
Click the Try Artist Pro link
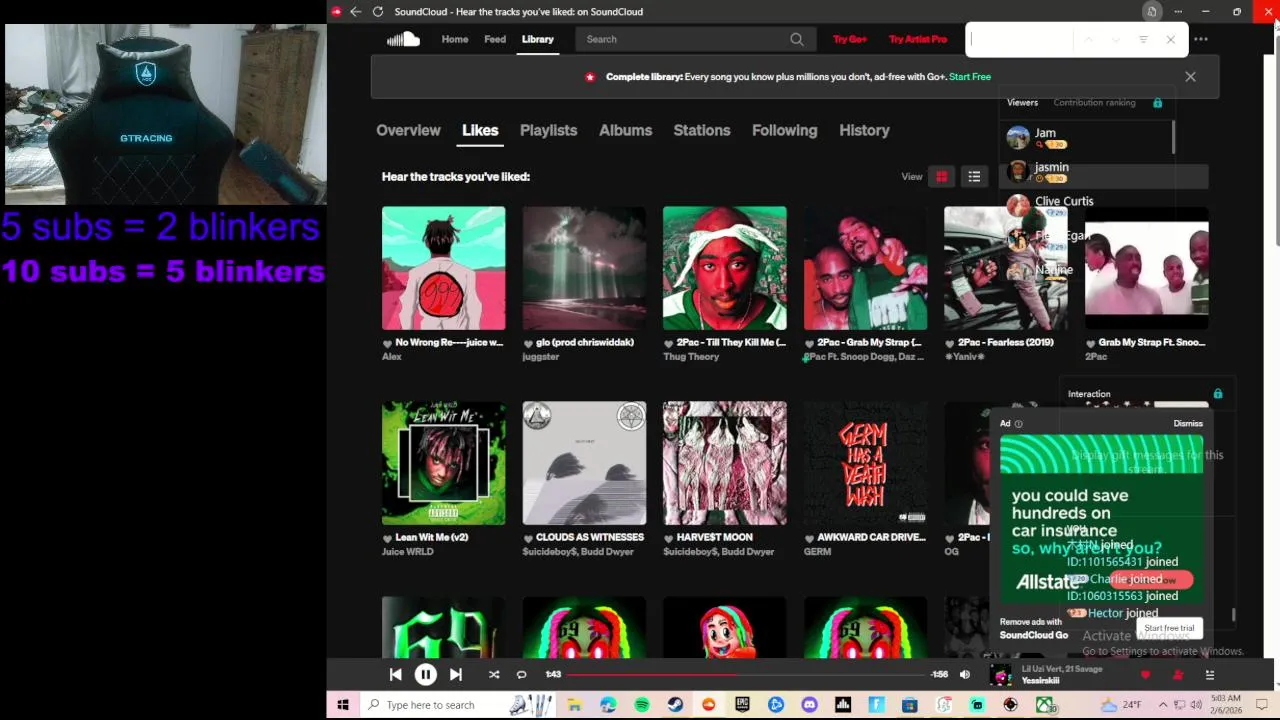pos(918,39)
